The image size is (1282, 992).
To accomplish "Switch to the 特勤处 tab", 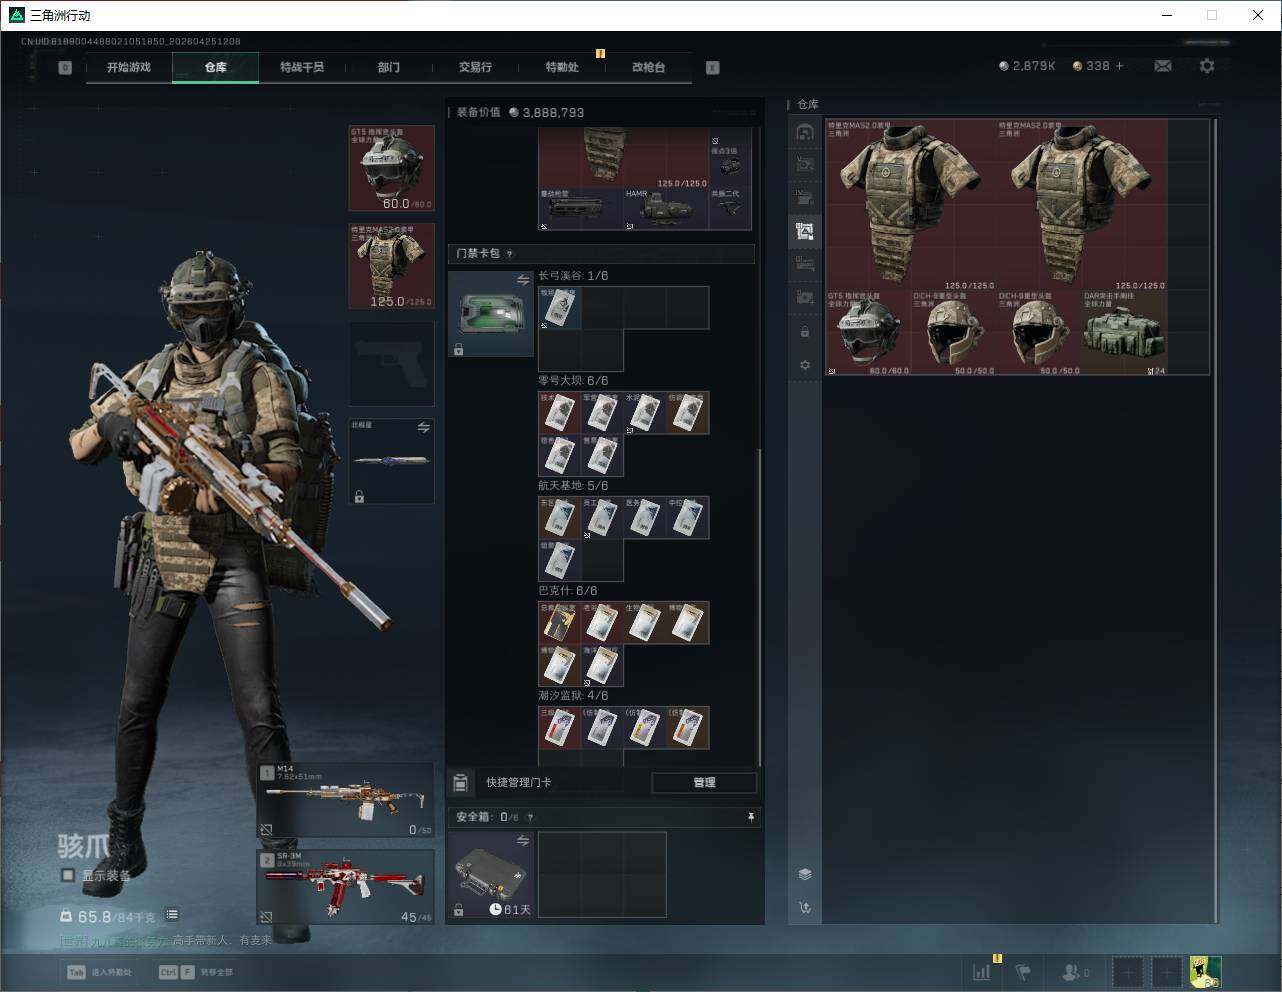I will 562,67.
